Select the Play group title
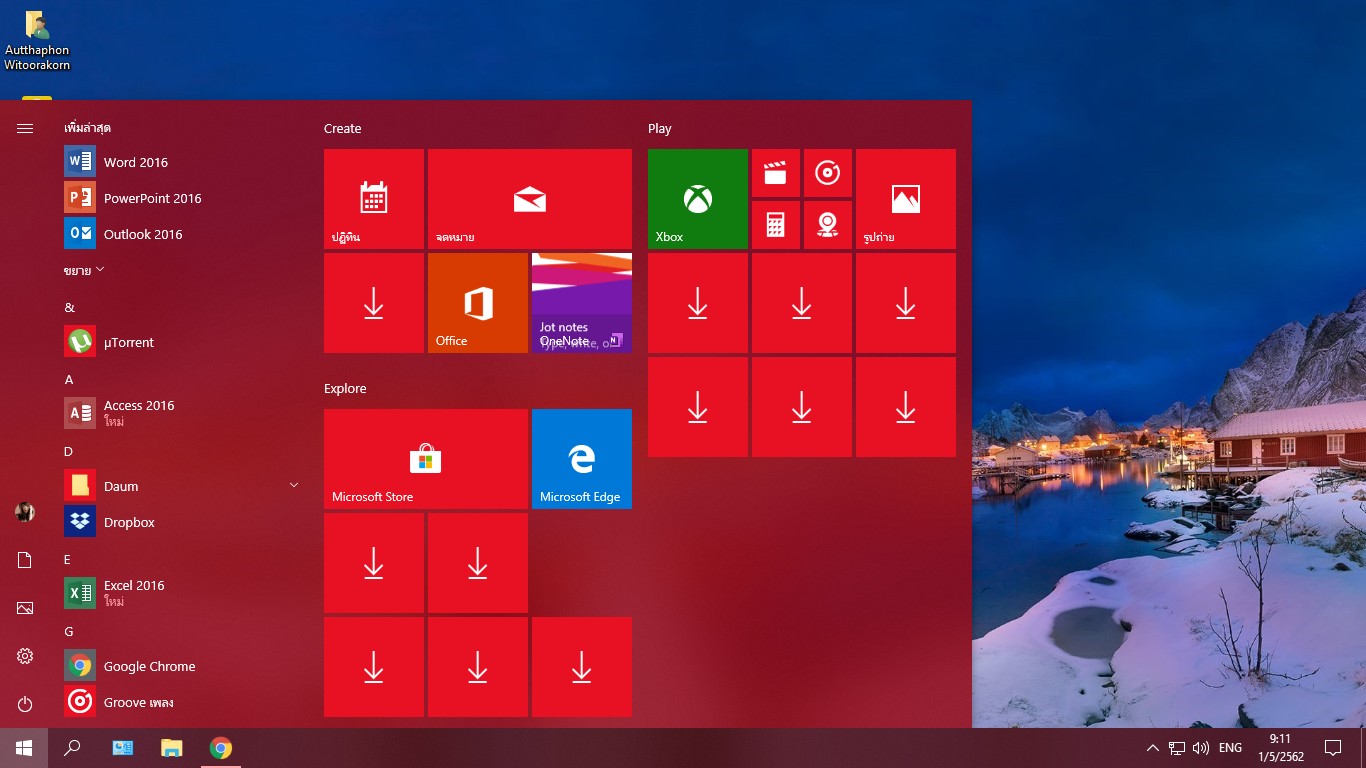 coord(660,128)
